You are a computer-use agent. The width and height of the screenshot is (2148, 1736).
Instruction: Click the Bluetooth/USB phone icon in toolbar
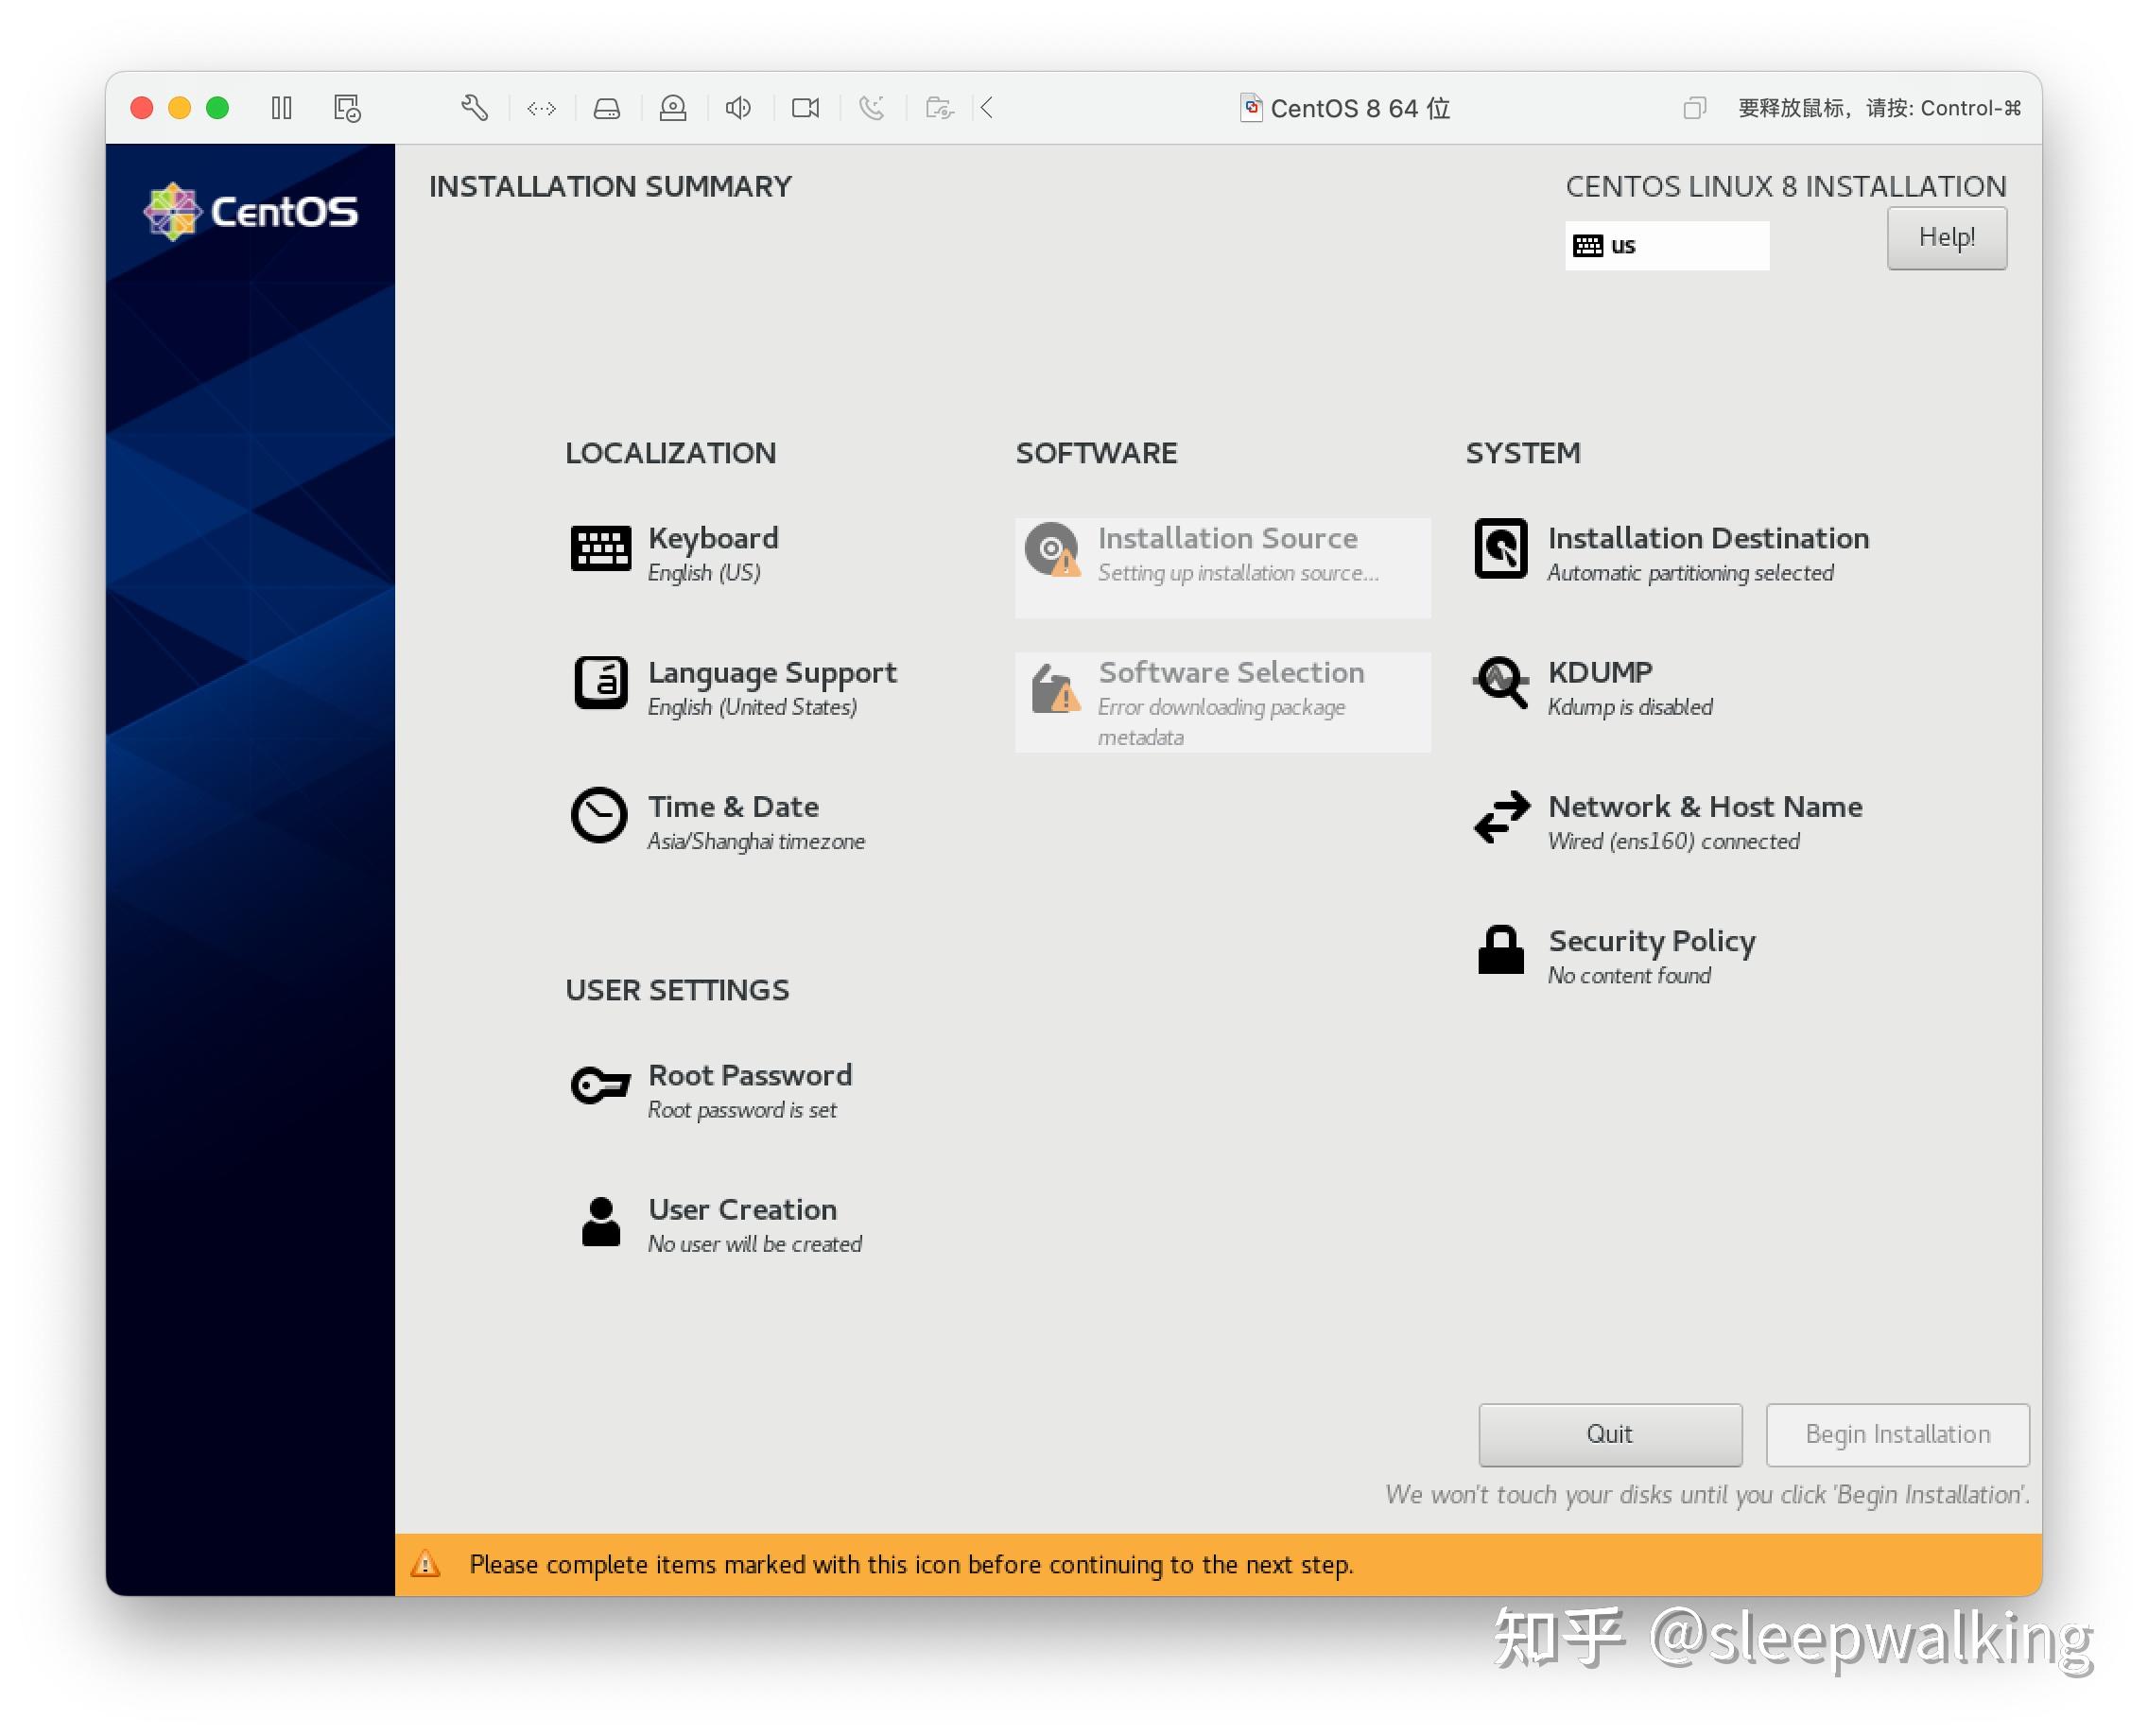872,108
